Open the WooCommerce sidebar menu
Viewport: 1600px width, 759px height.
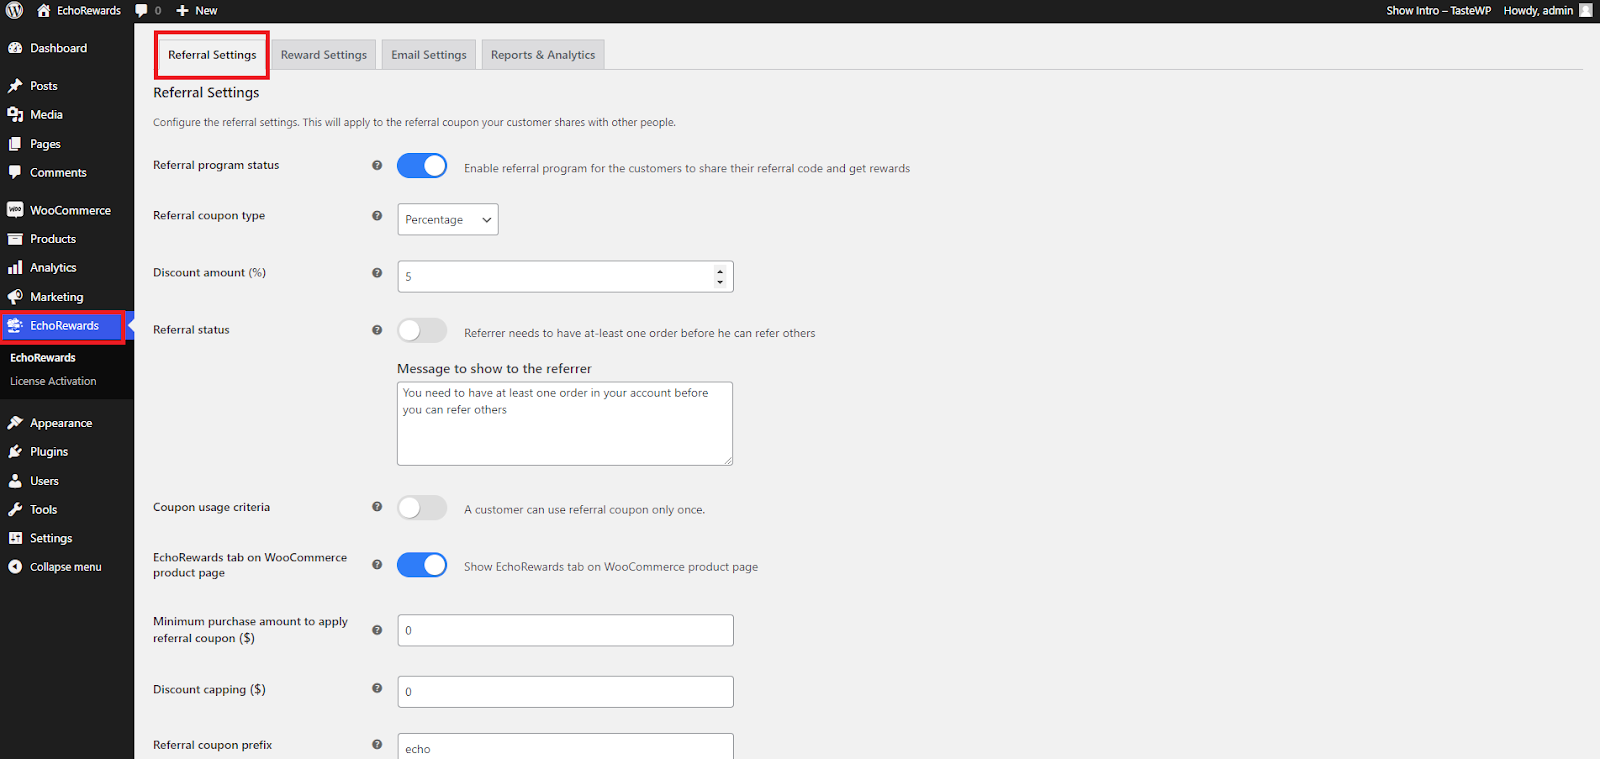pyautogui.click(x=69, y=210)
